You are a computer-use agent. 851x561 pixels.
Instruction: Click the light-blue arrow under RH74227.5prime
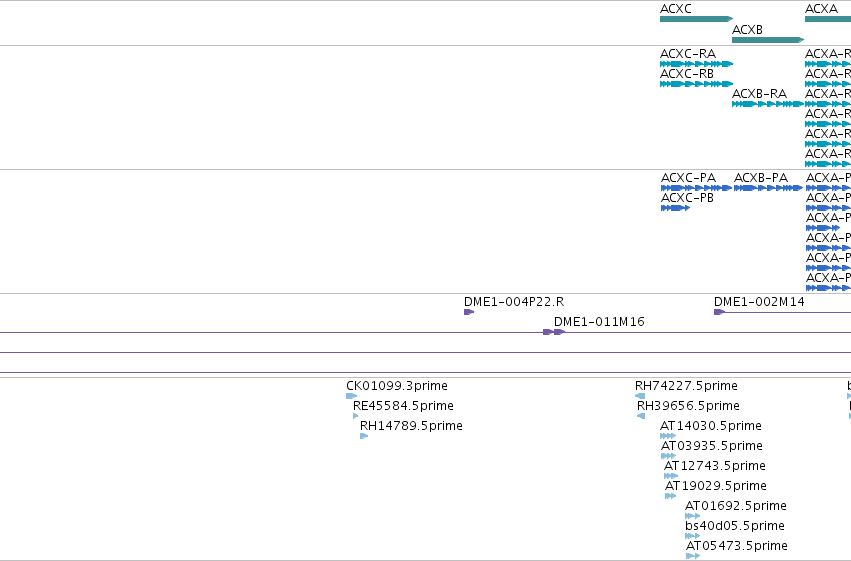pos(640,396)
